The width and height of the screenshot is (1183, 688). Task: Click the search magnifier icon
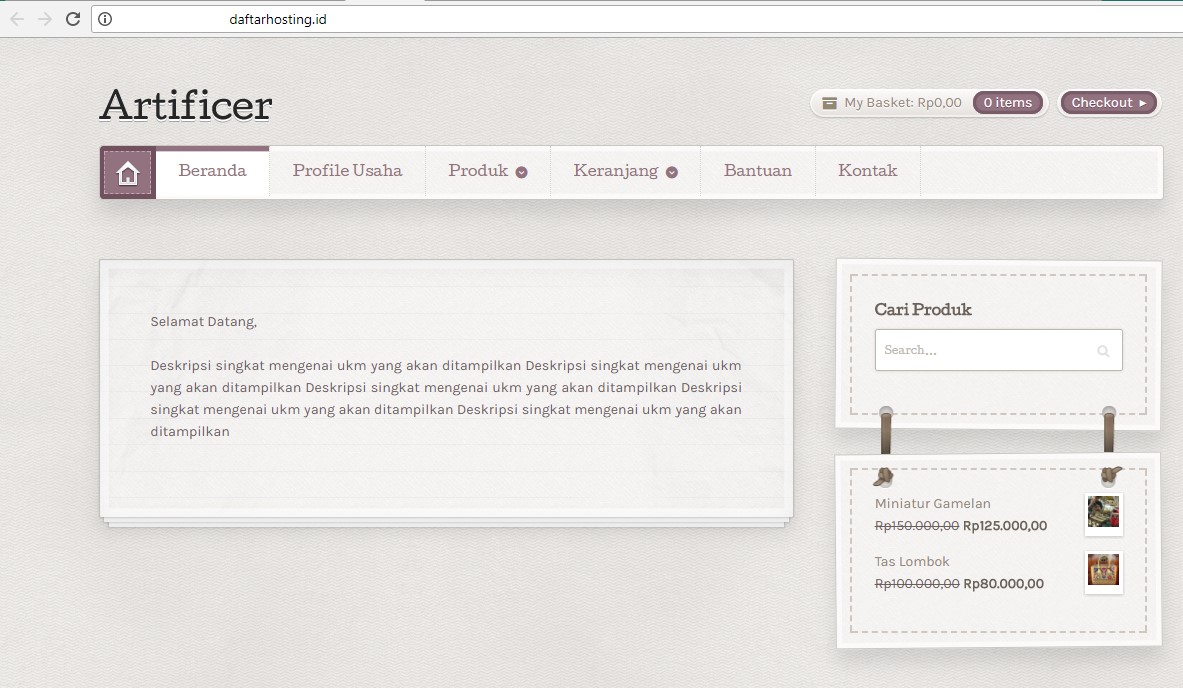pos(1103,351)
